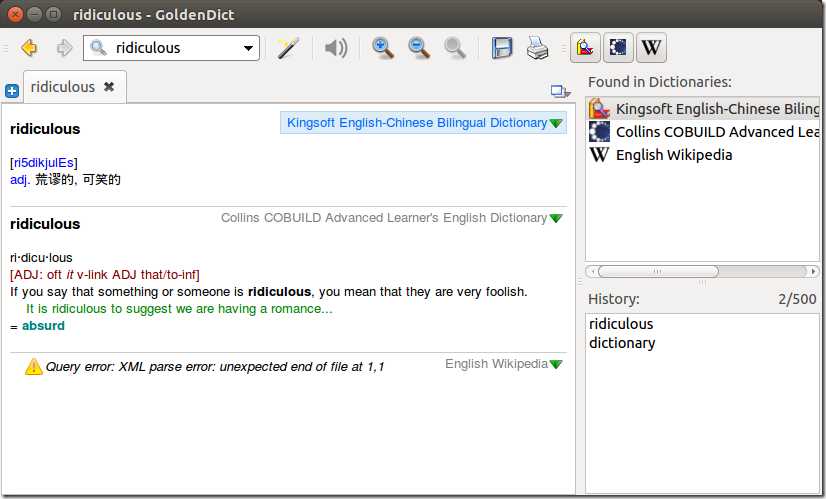The width and height of the screenshot is (826, 499).
Task: Click the 'Query error: XML parse error' message
Action: point(215,367)
